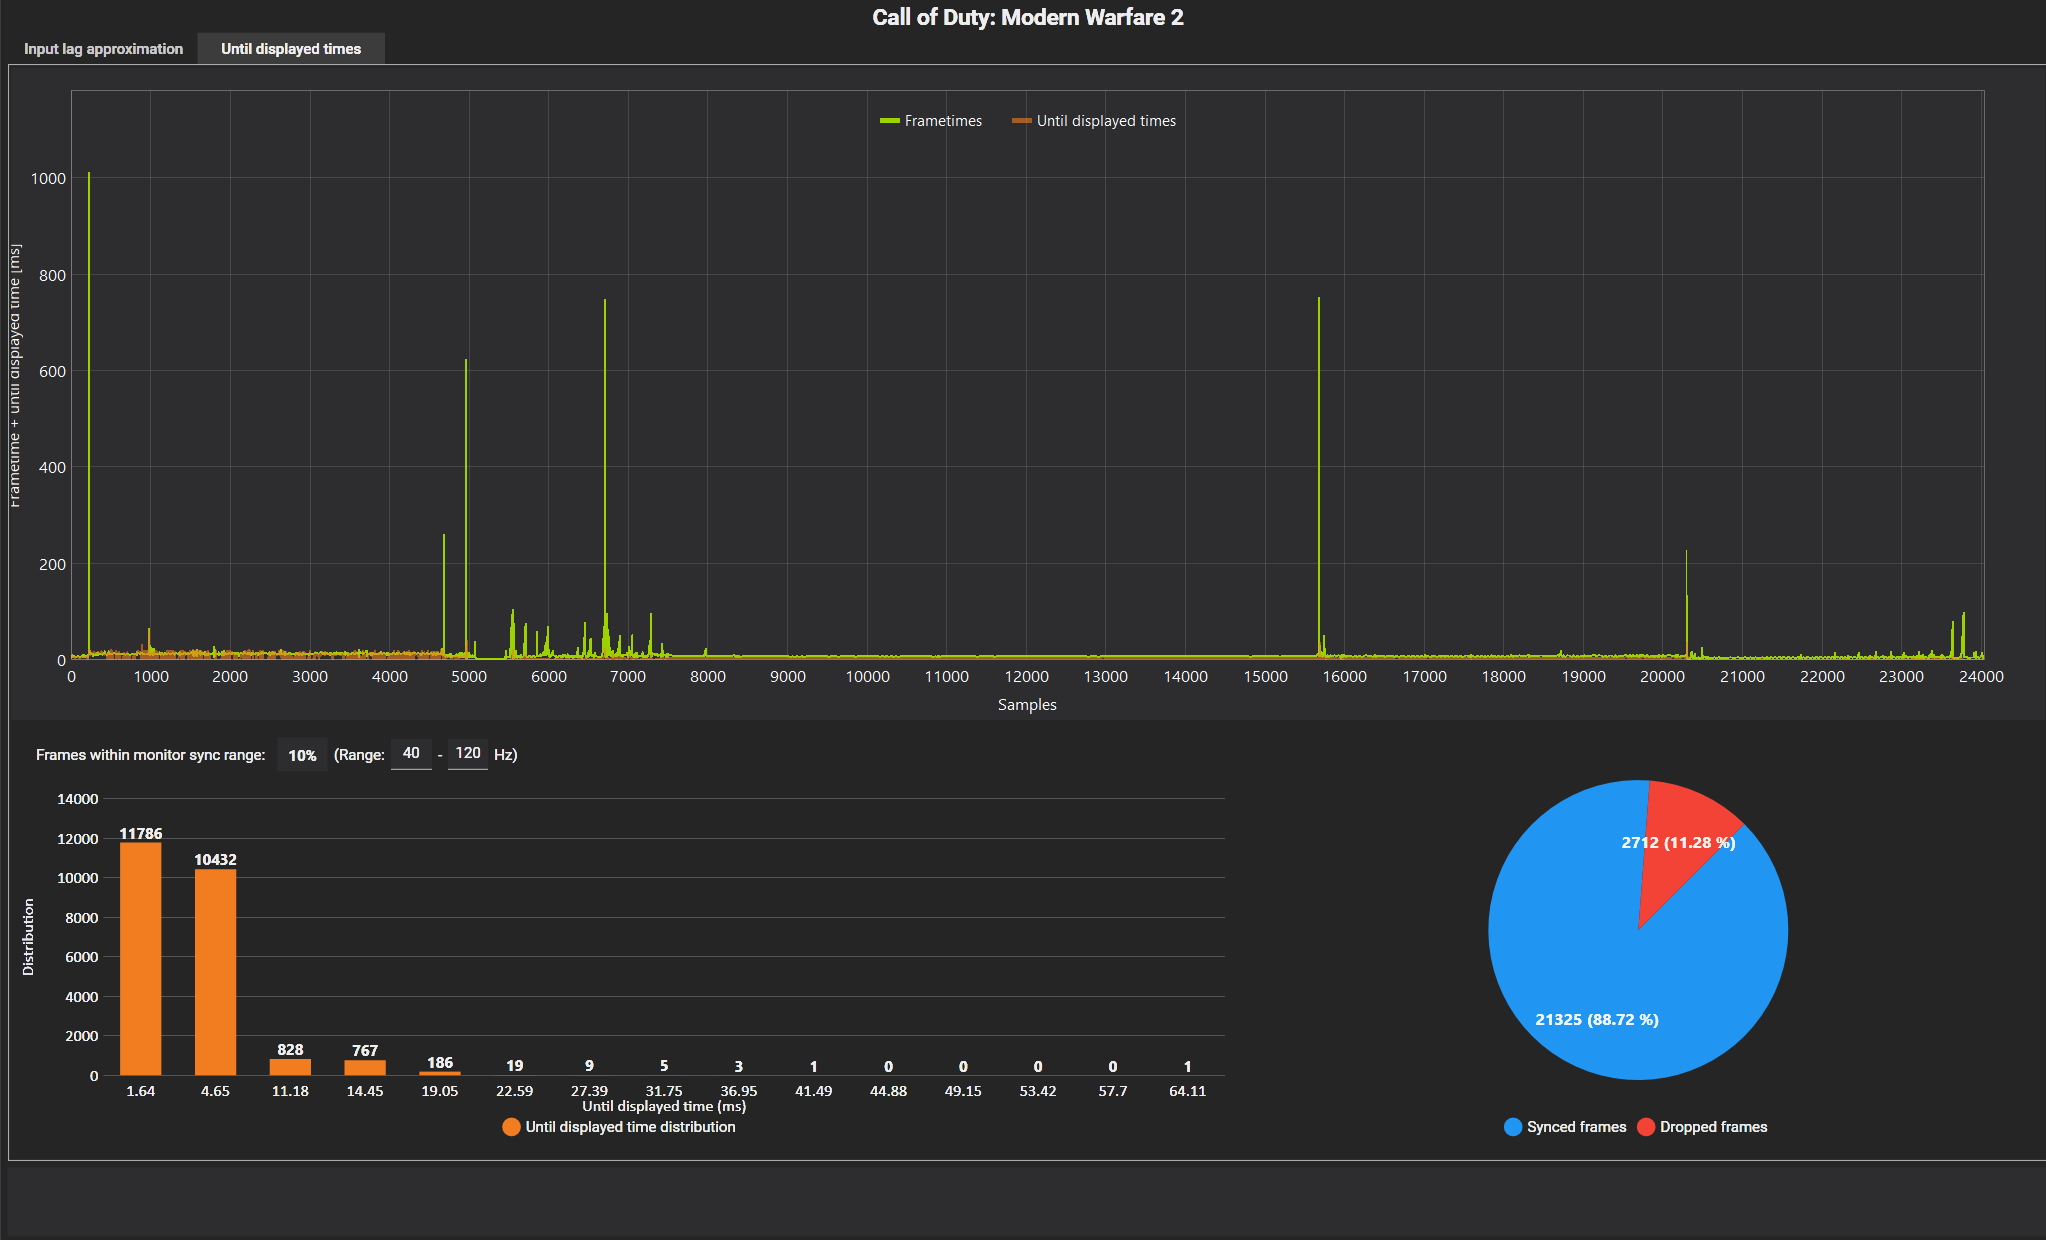Image resolution: width=2046 pixels, height=1240 pixels.
Task: Click the blue Synced frames circle icon
Action: [x=1513, y=1127]
